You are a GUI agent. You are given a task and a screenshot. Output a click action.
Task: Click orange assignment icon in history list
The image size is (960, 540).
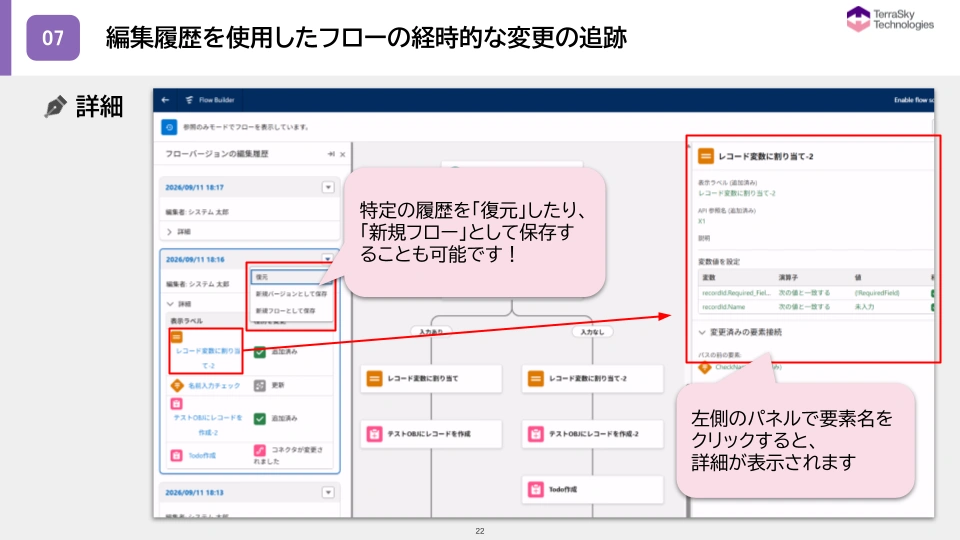[x=177, y=337]
